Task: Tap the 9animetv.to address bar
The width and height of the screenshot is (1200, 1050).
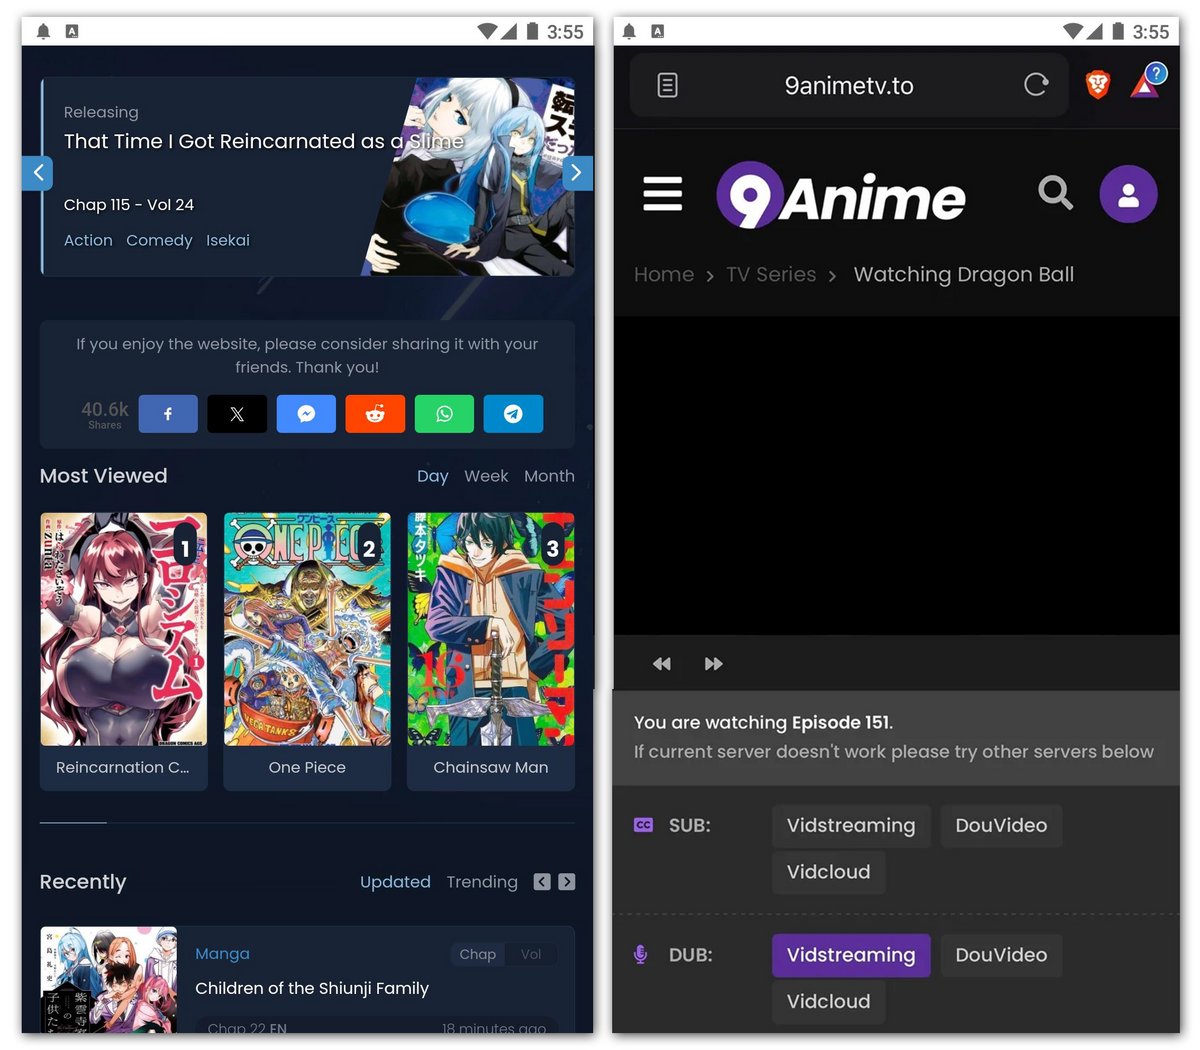Action: click(848, 85)
